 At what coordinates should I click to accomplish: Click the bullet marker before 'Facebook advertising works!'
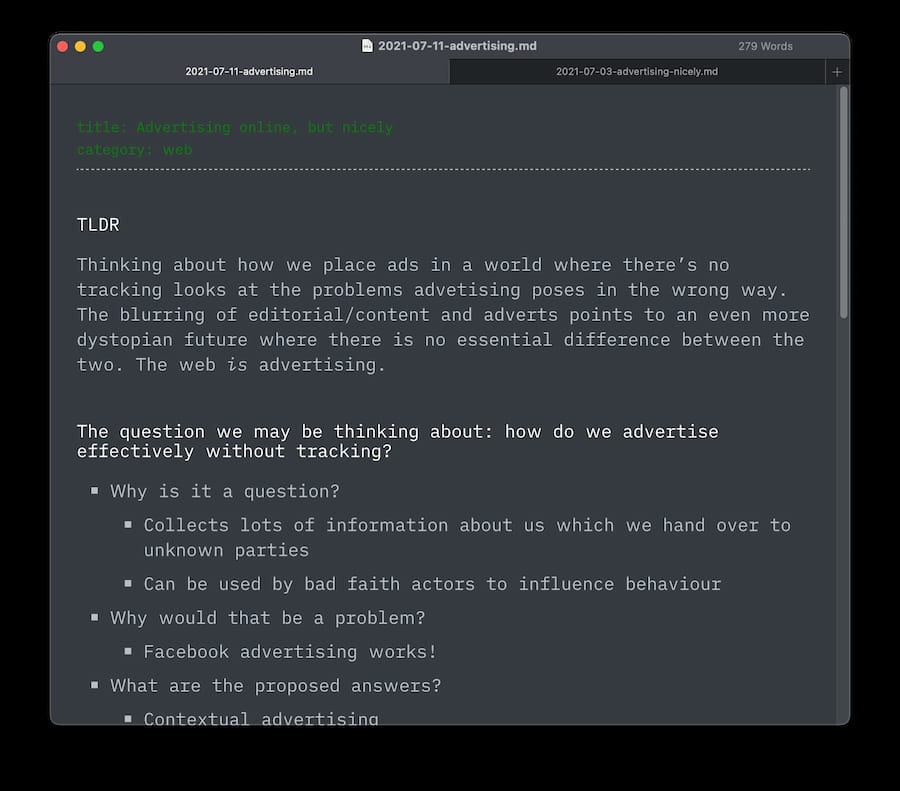click(128, 651)
